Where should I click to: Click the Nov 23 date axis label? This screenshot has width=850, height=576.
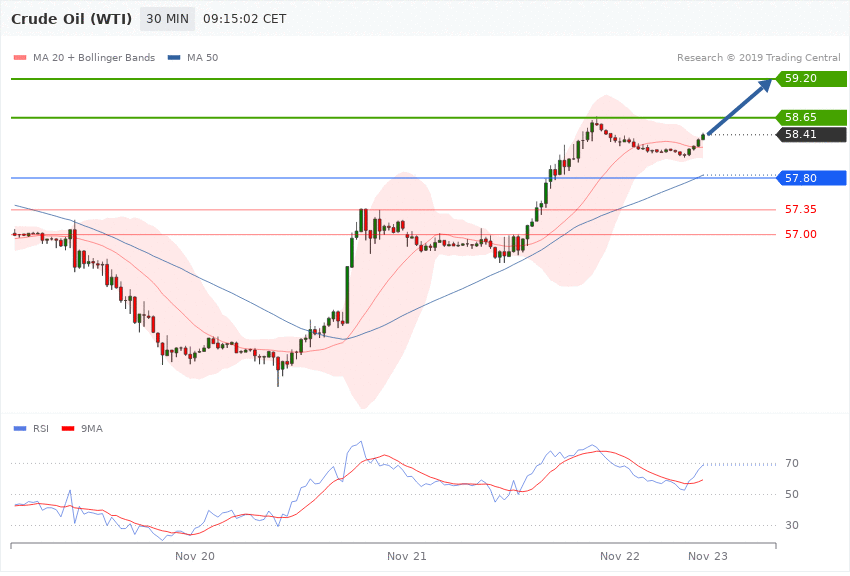tap(708, 556)
